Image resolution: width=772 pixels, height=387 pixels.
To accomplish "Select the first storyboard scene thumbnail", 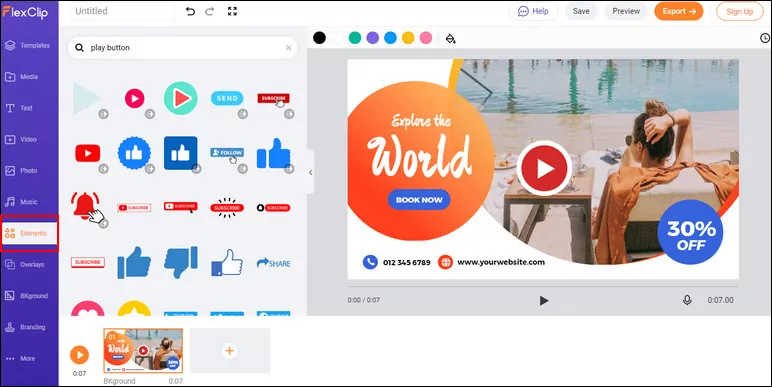I will pos(143,351).
